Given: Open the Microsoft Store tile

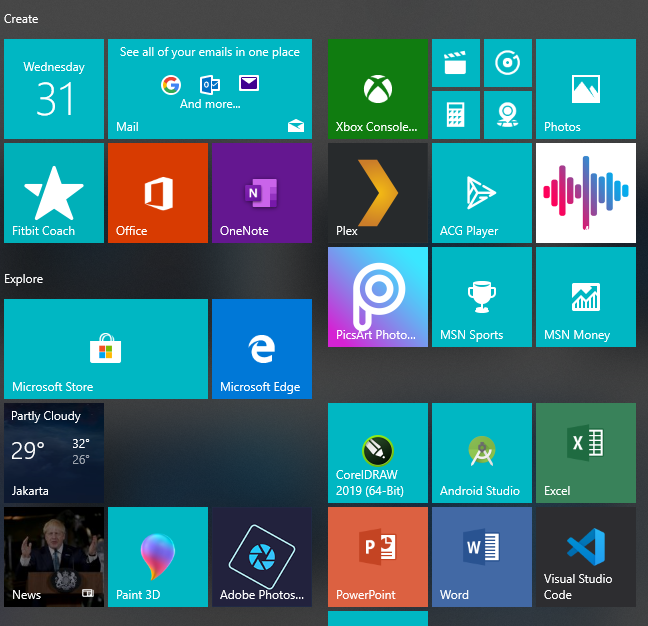Looking at the screenshot, I should [106, 349].
